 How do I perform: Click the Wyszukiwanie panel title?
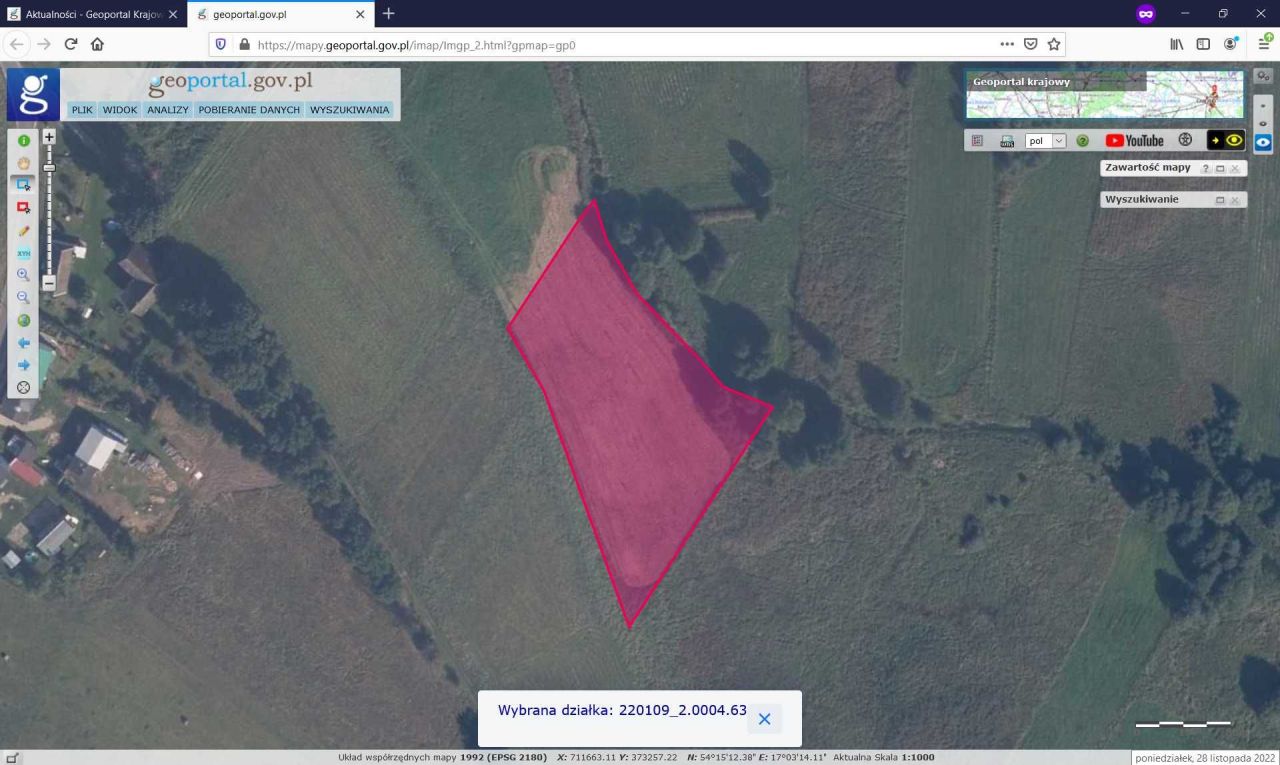[1142, 199]
